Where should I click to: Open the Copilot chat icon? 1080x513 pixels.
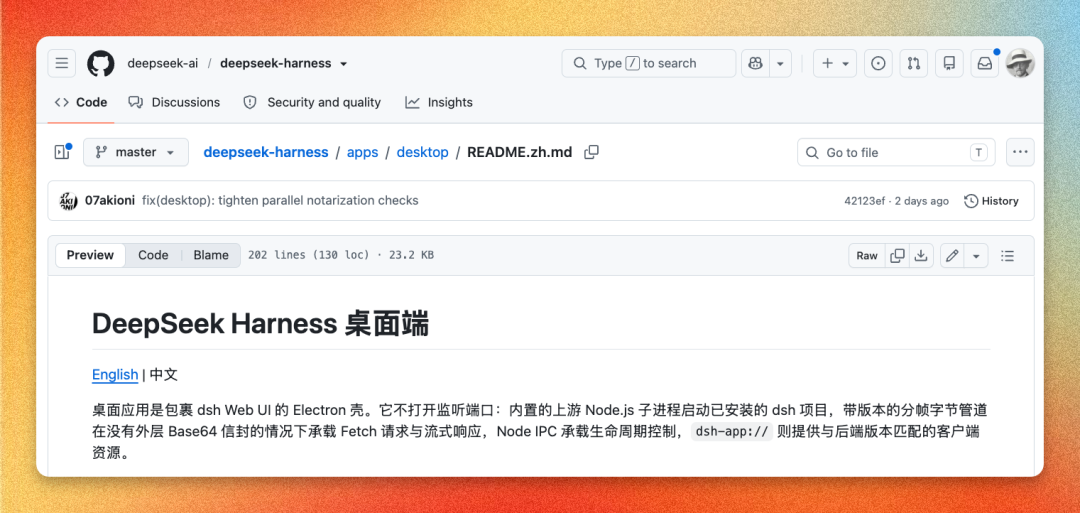click(756, 63)
